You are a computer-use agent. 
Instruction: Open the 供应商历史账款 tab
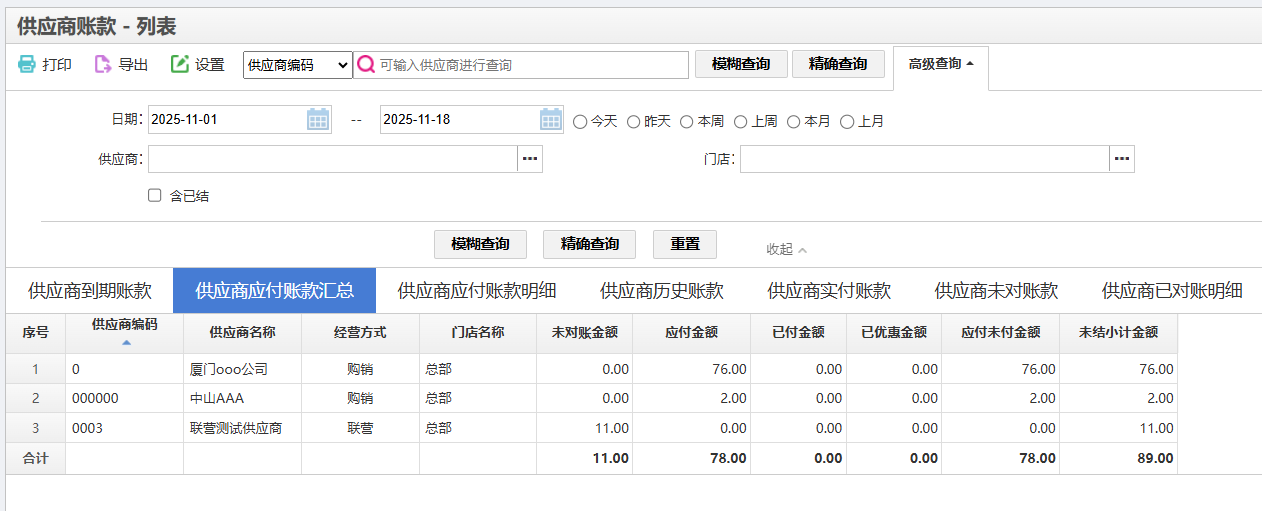[x=662, y=291]
